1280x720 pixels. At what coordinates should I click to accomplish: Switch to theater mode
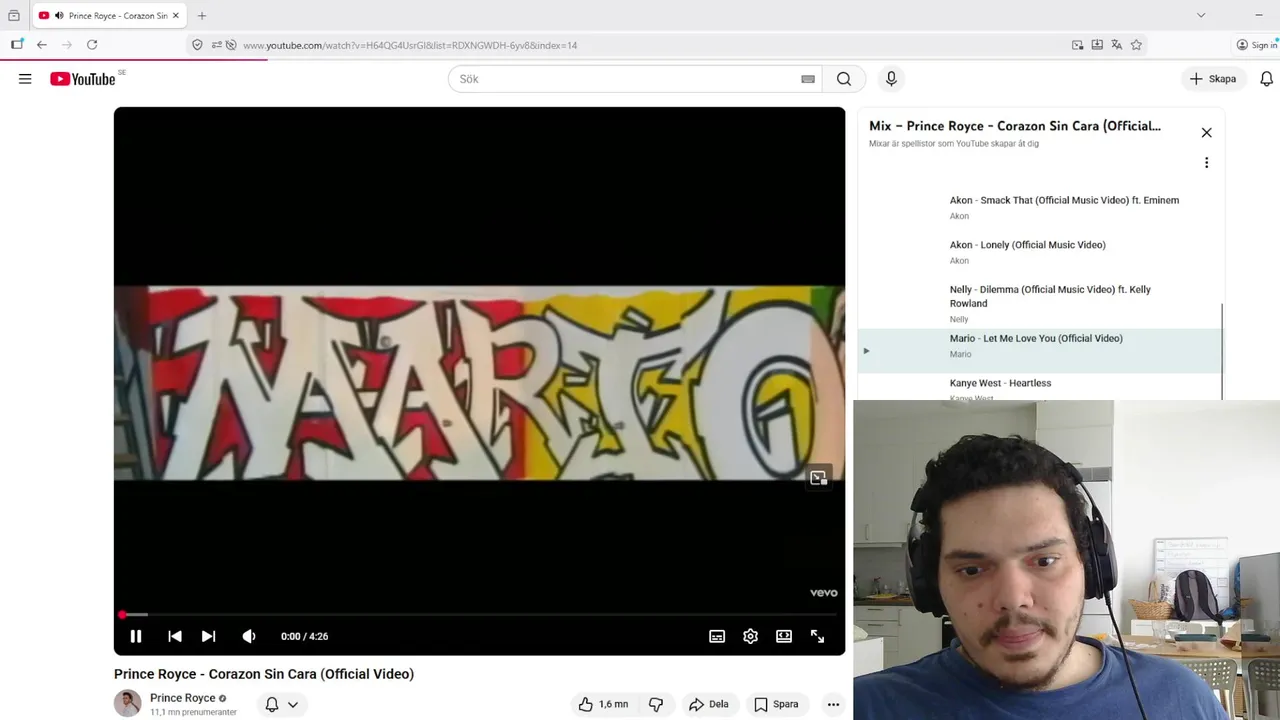(x=784, y=636)
